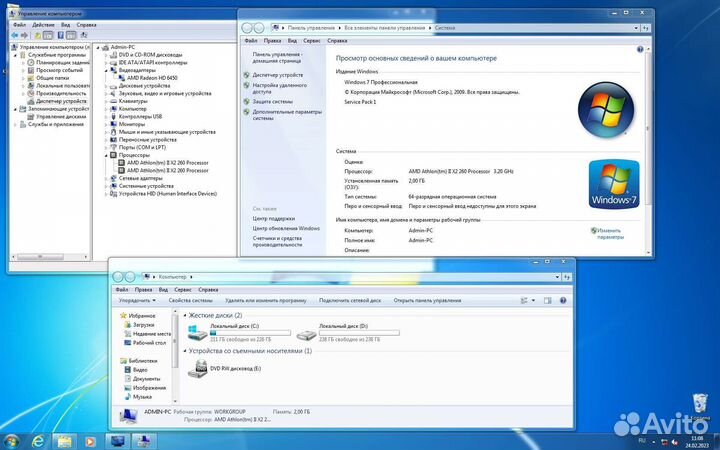Expand the Контроллеры USB node
Image resolution: width=720 pixels, height=450 pixels.
coord(106,117)
